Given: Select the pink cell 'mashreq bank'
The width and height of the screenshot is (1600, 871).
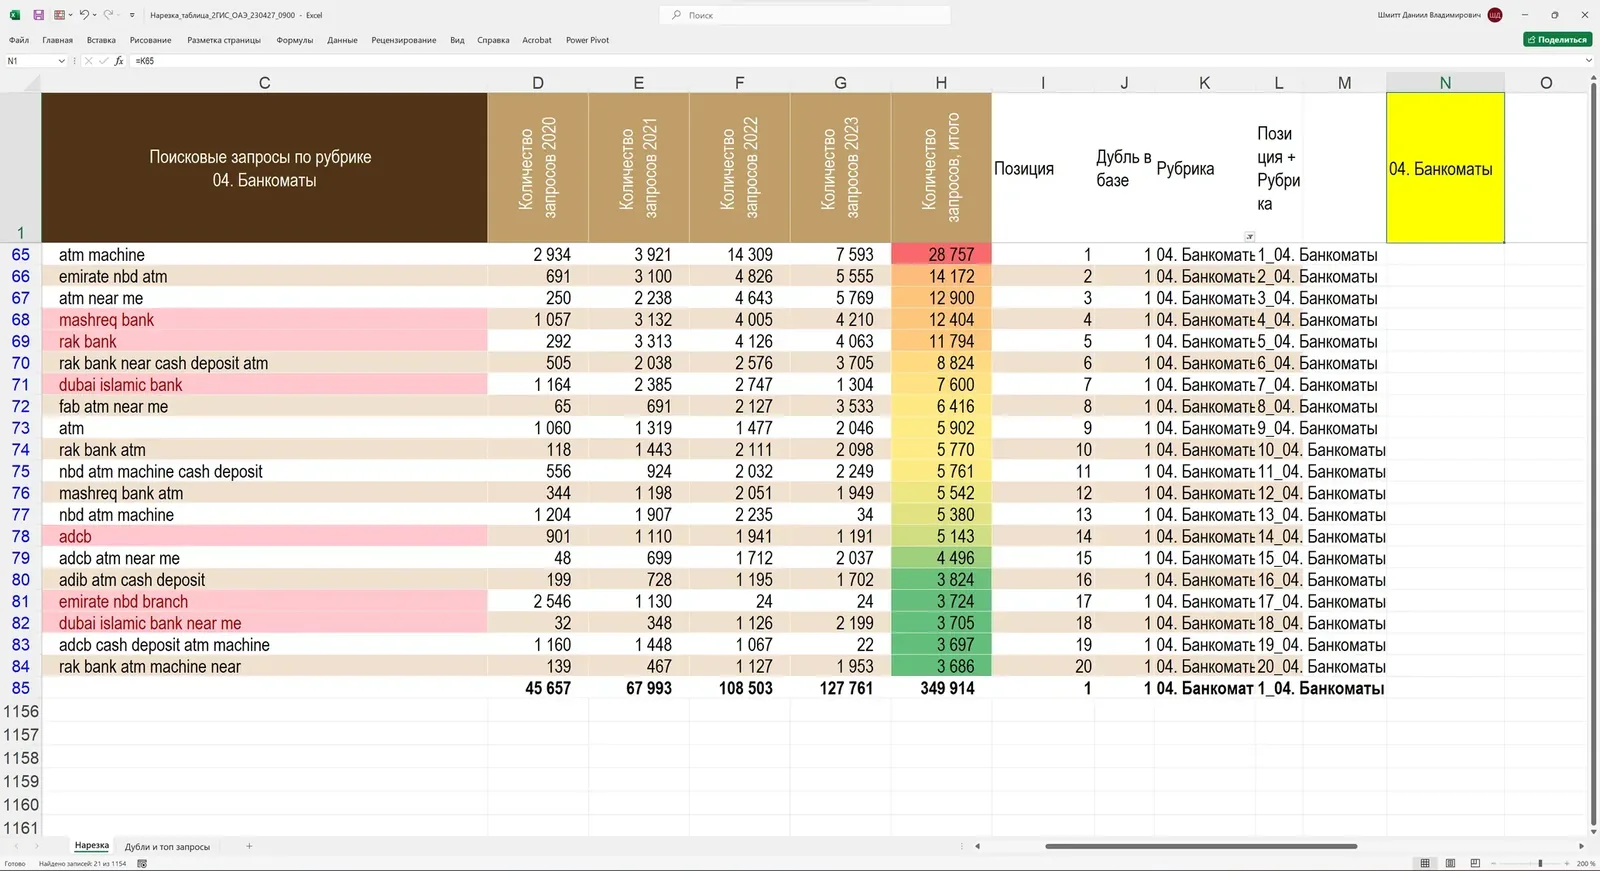Looking at the screenshot, I should coord(264,320).
